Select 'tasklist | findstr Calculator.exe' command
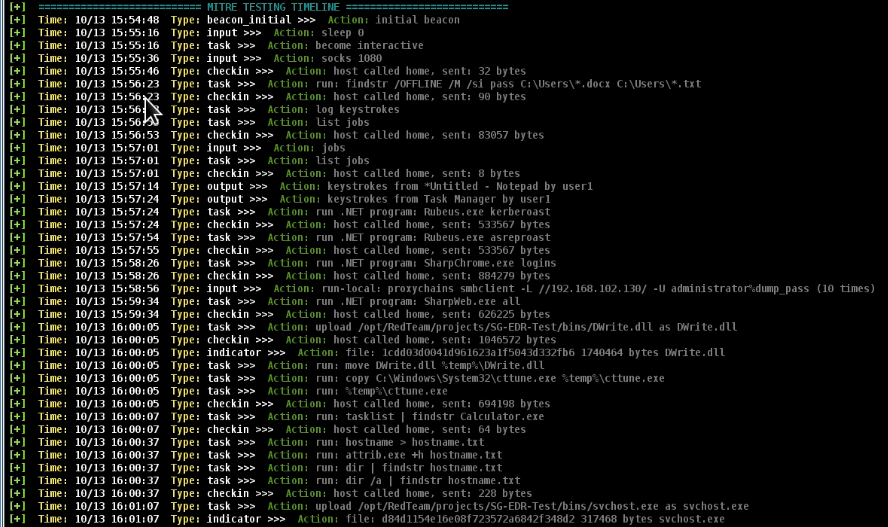 coord(445,417)
